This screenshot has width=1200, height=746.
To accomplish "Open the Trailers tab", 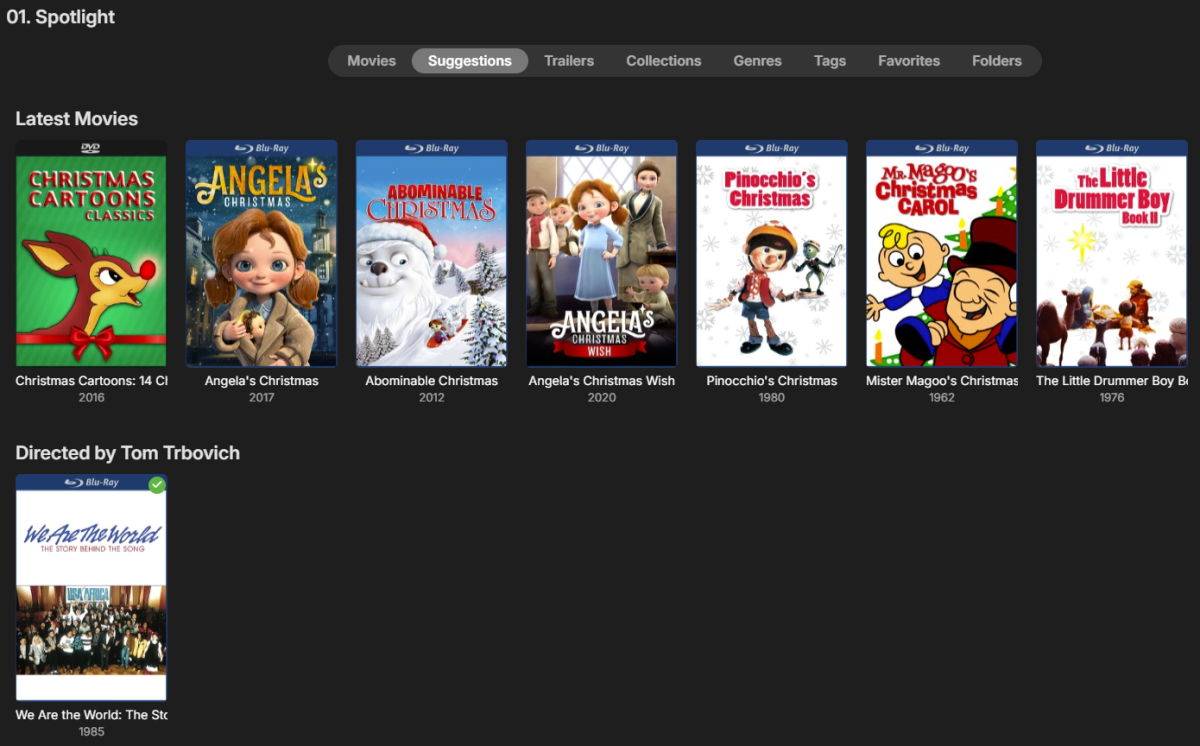I will coord(569,61).
